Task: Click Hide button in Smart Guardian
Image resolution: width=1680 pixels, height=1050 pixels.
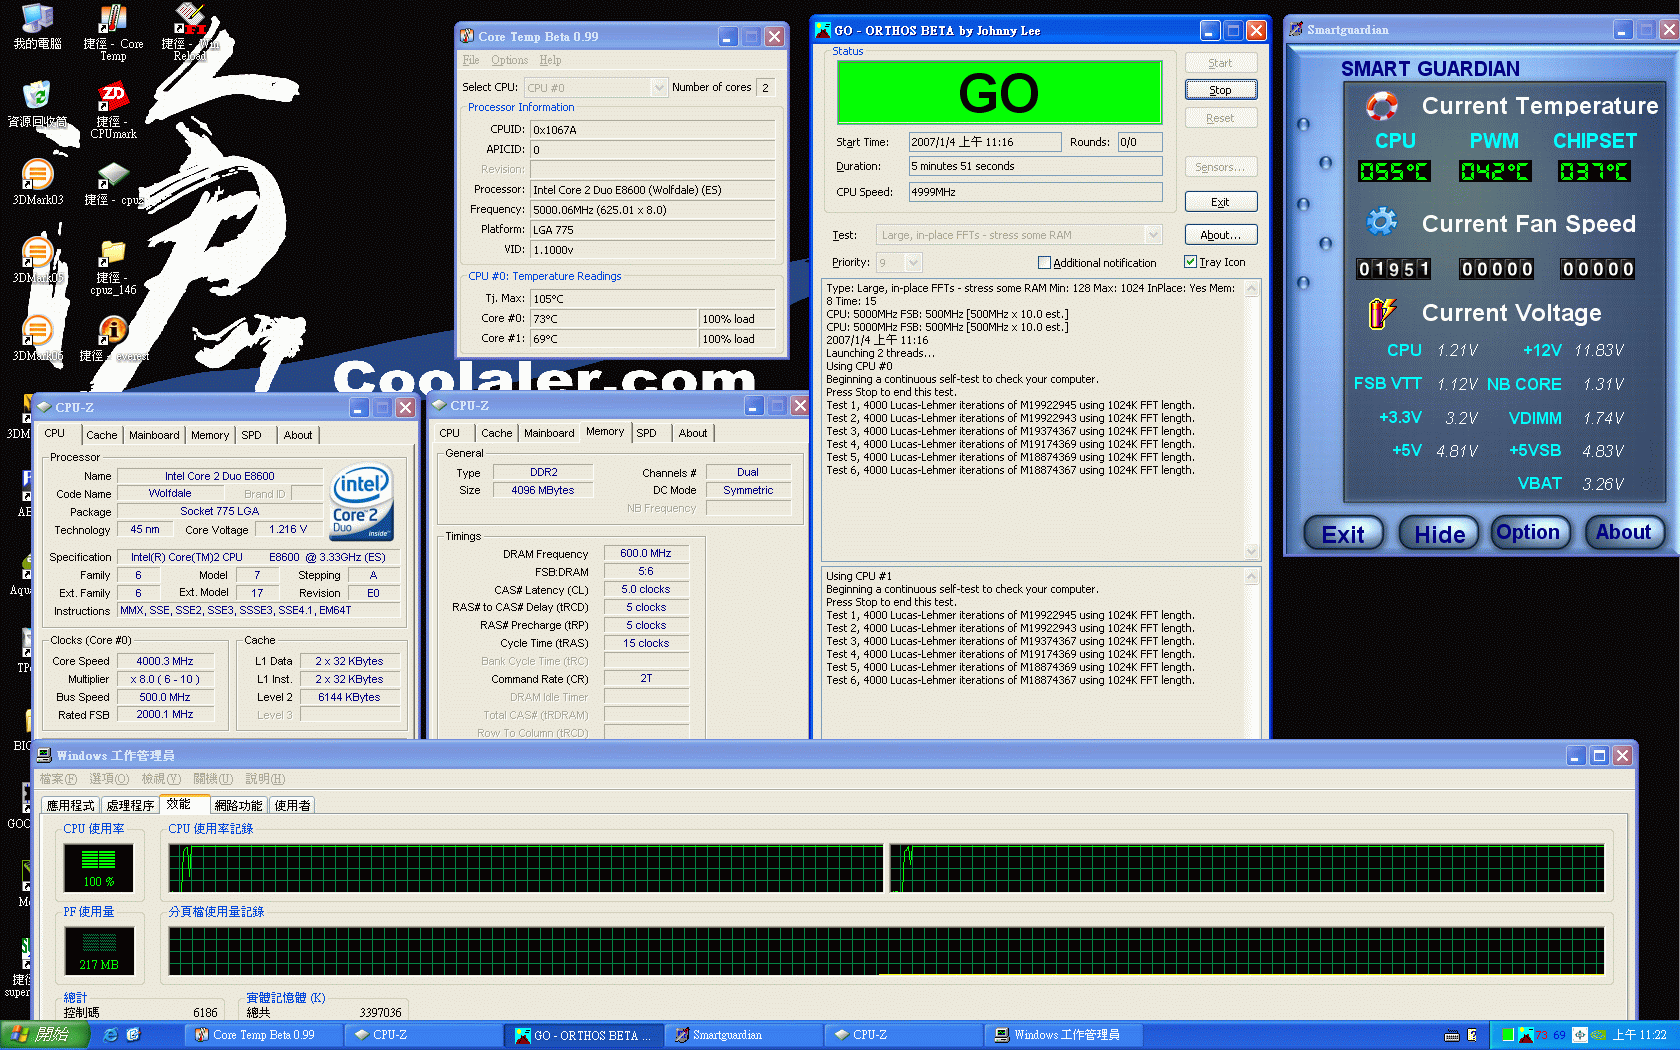Action: (x=1439, y=534)
